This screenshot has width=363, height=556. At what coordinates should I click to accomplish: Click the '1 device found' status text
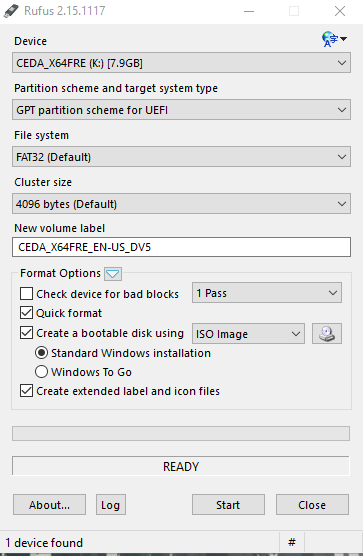44,543
